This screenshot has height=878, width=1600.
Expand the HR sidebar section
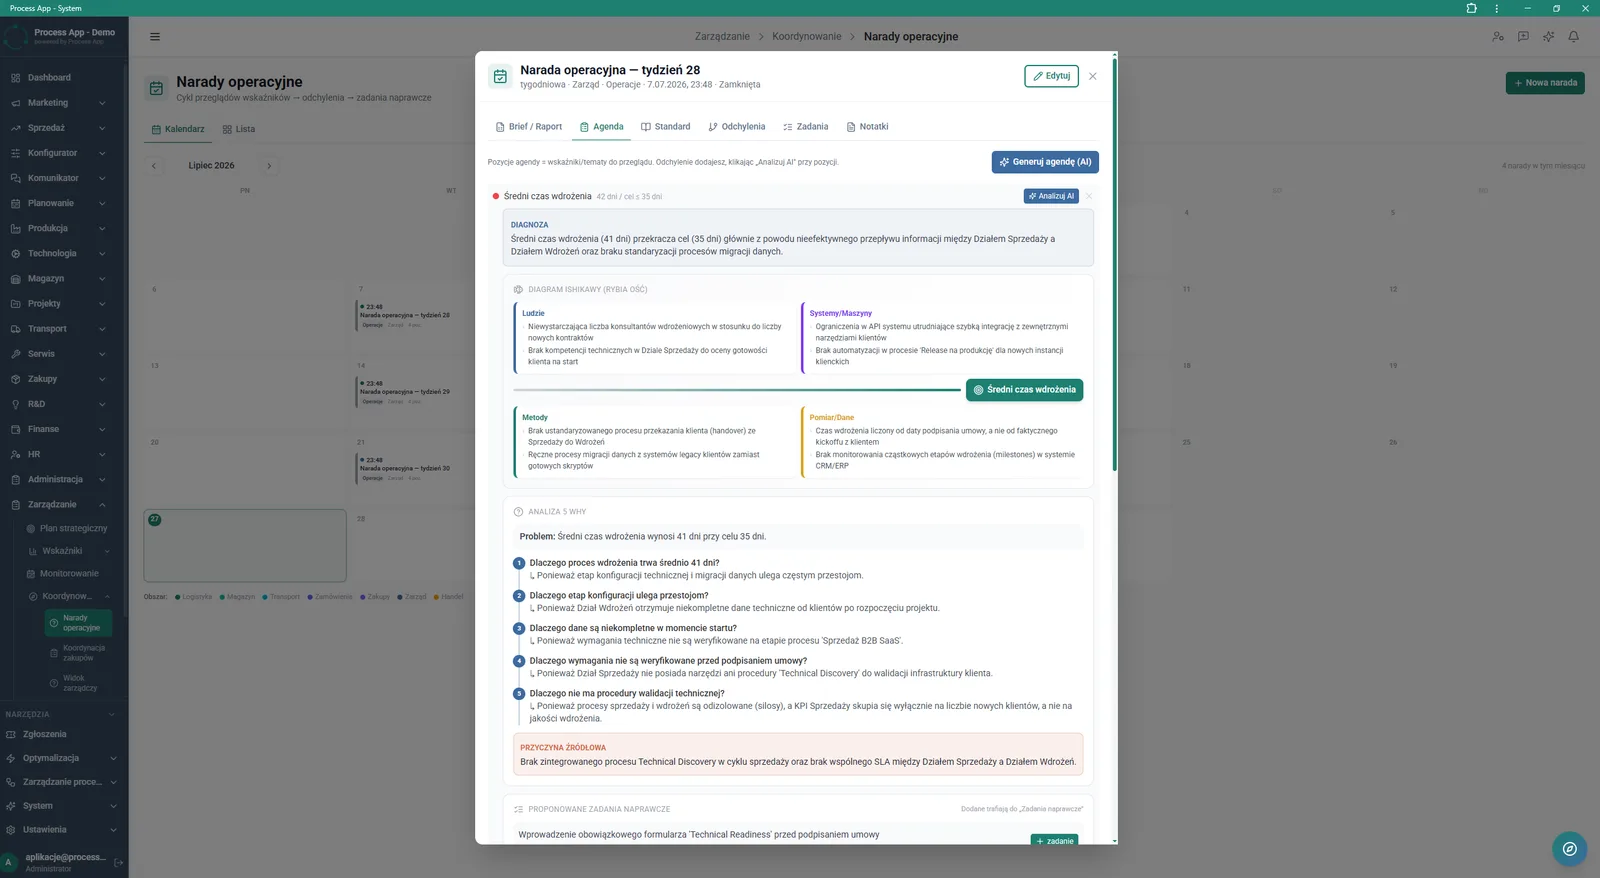tap(102, 454)
